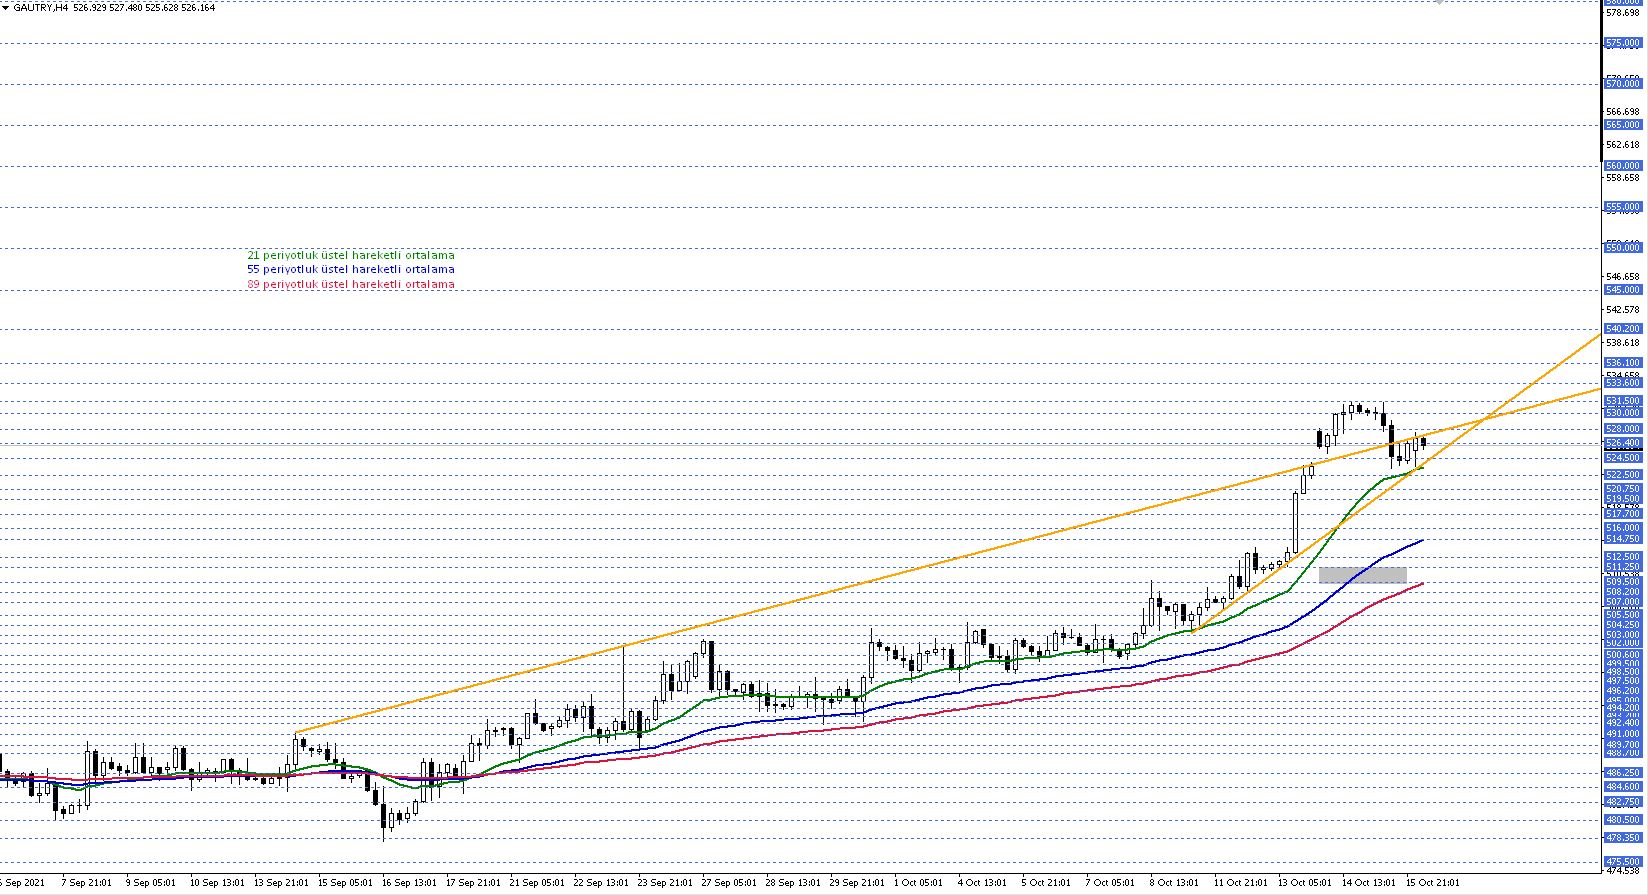Click the '1 Oct 05:01' time axis label
Screen dimensions: 1648x895
tap(919, 883)
